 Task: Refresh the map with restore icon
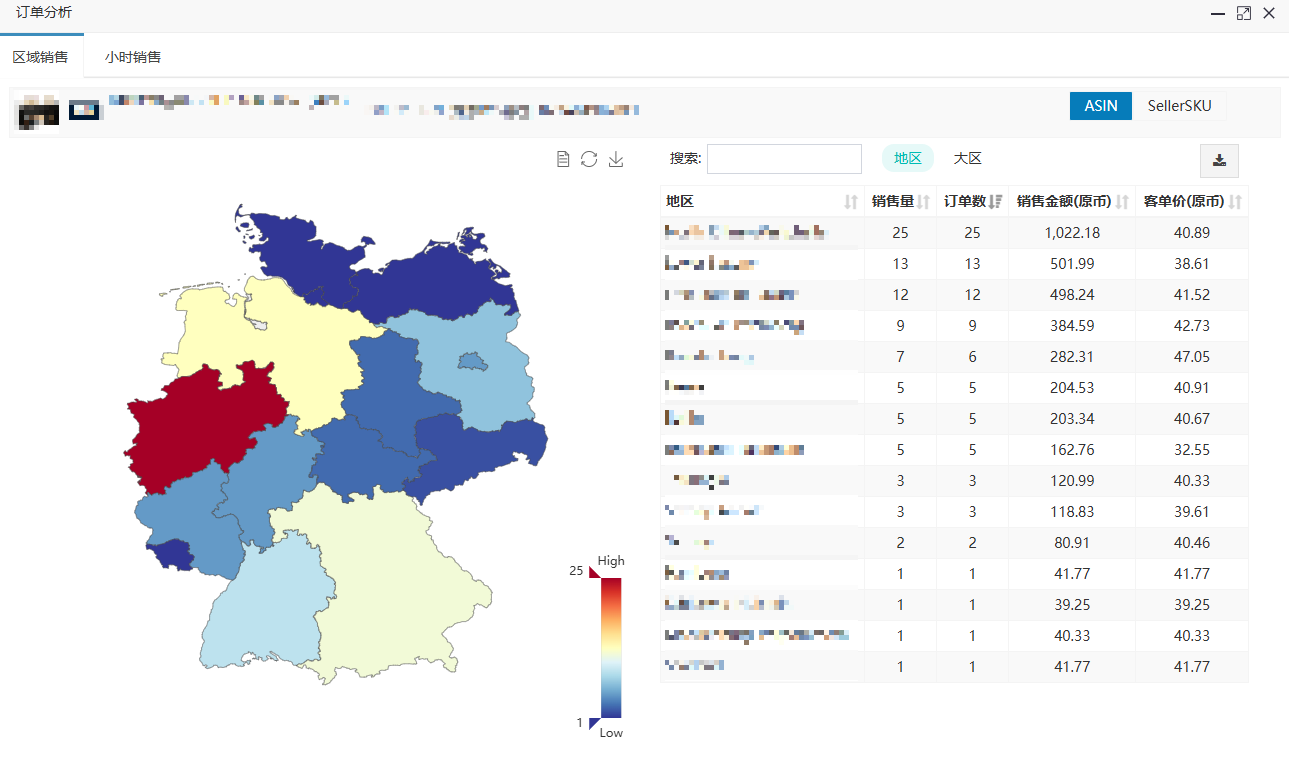(589, 159)
